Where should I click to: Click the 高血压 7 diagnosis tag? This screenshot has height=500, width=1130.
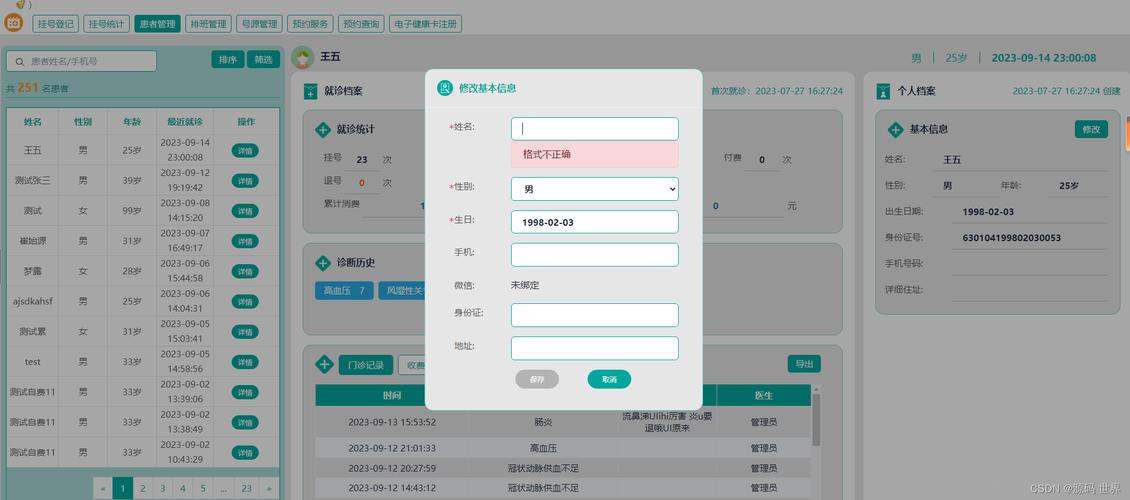pos(344,290)
